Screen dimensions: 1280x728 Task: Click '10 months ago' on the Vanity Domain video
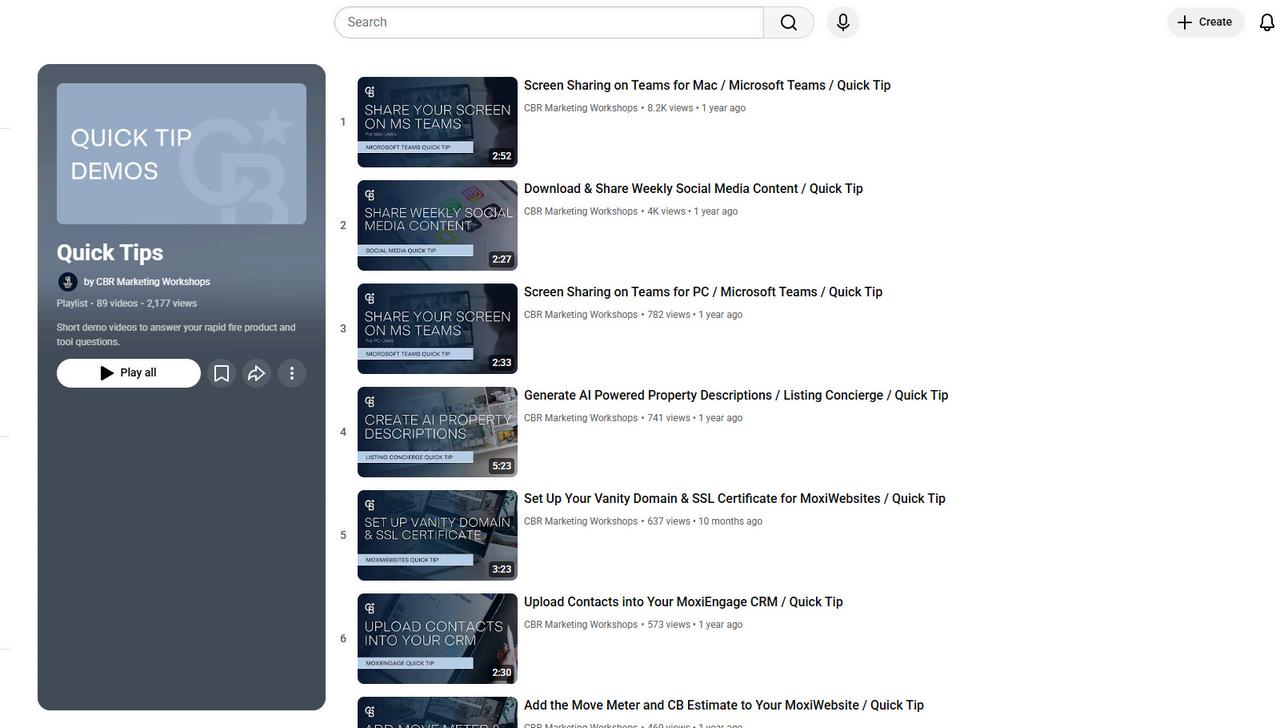click(730, 522)
